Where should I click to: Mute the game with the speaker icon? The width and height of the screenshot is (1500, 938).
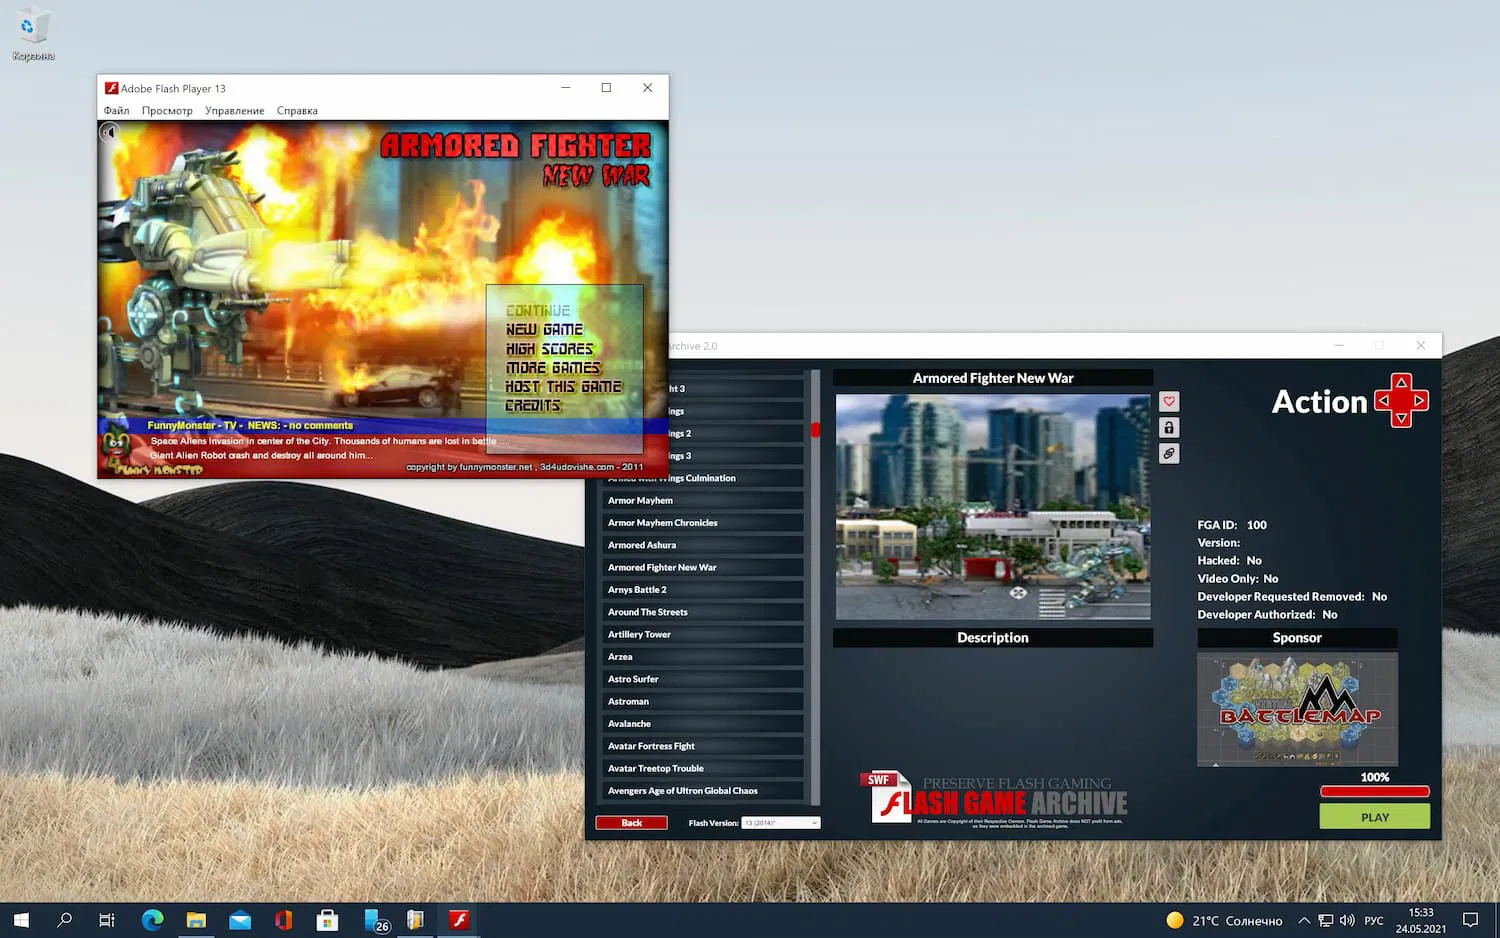pos(110,131)
